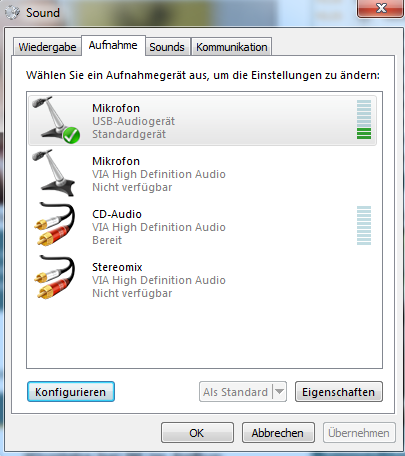Select the Aufnahme tab
This screenshot has width=405, height=456.
coord(113,45)
